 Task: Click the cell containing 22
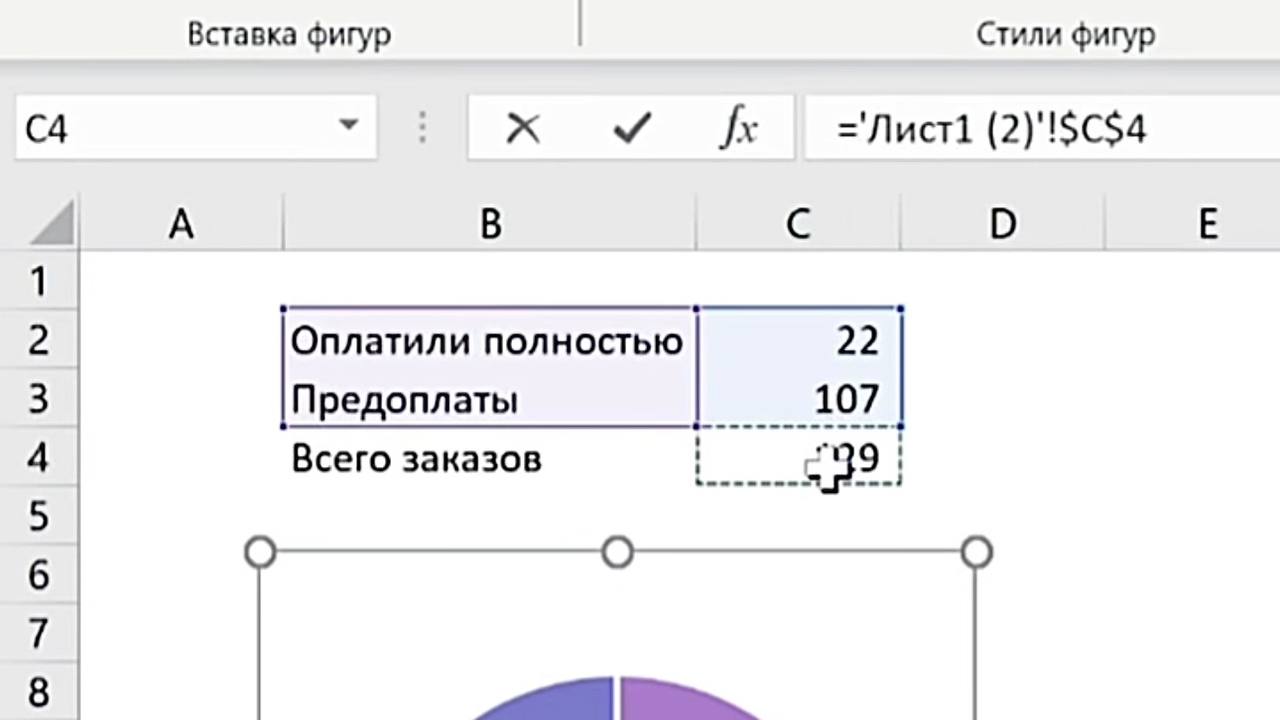798,340
